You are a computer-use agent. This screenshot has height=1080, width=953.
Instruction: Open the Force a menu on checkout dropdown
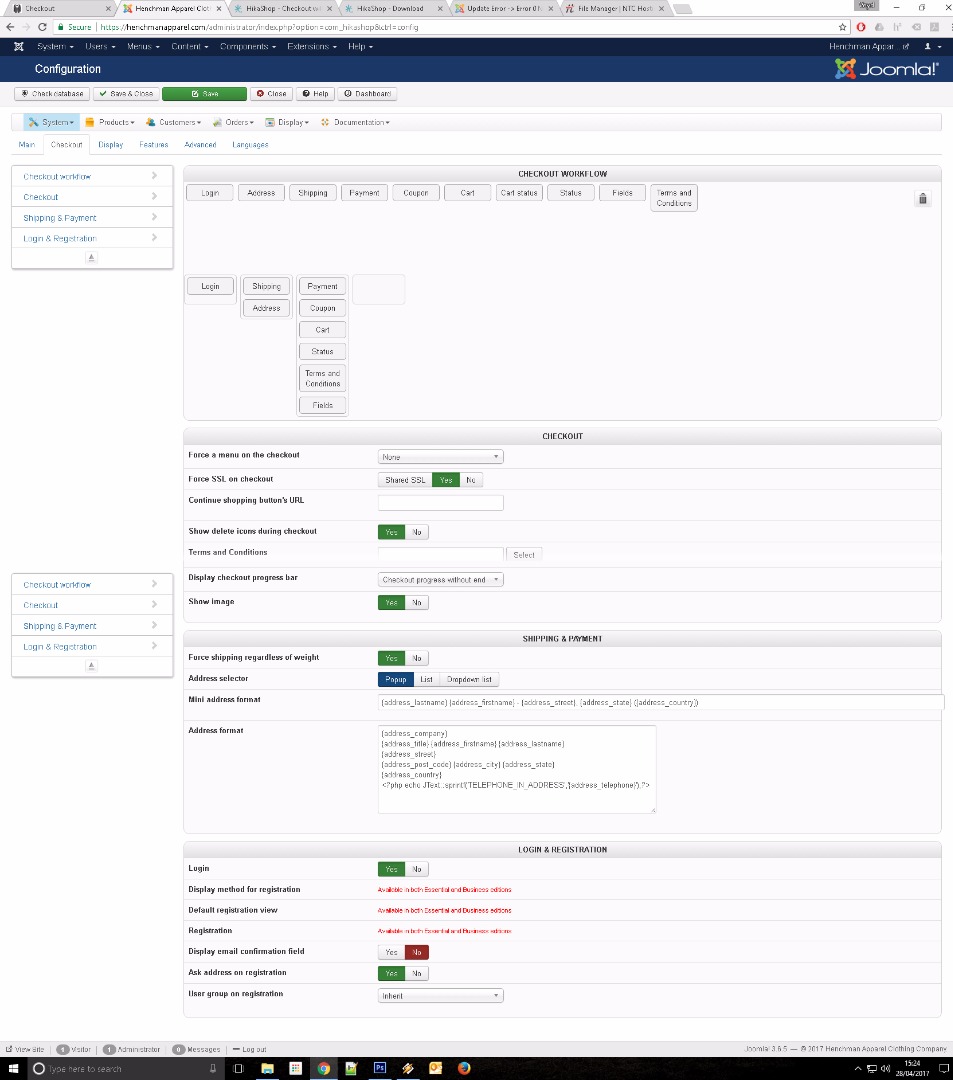click(441, 457)
